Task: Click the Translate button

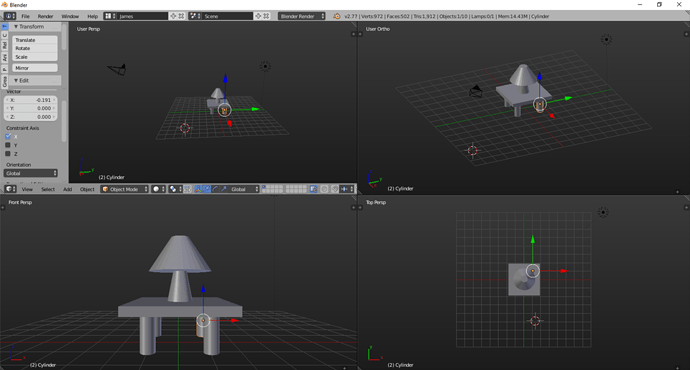Action: [x=35, y=40]
